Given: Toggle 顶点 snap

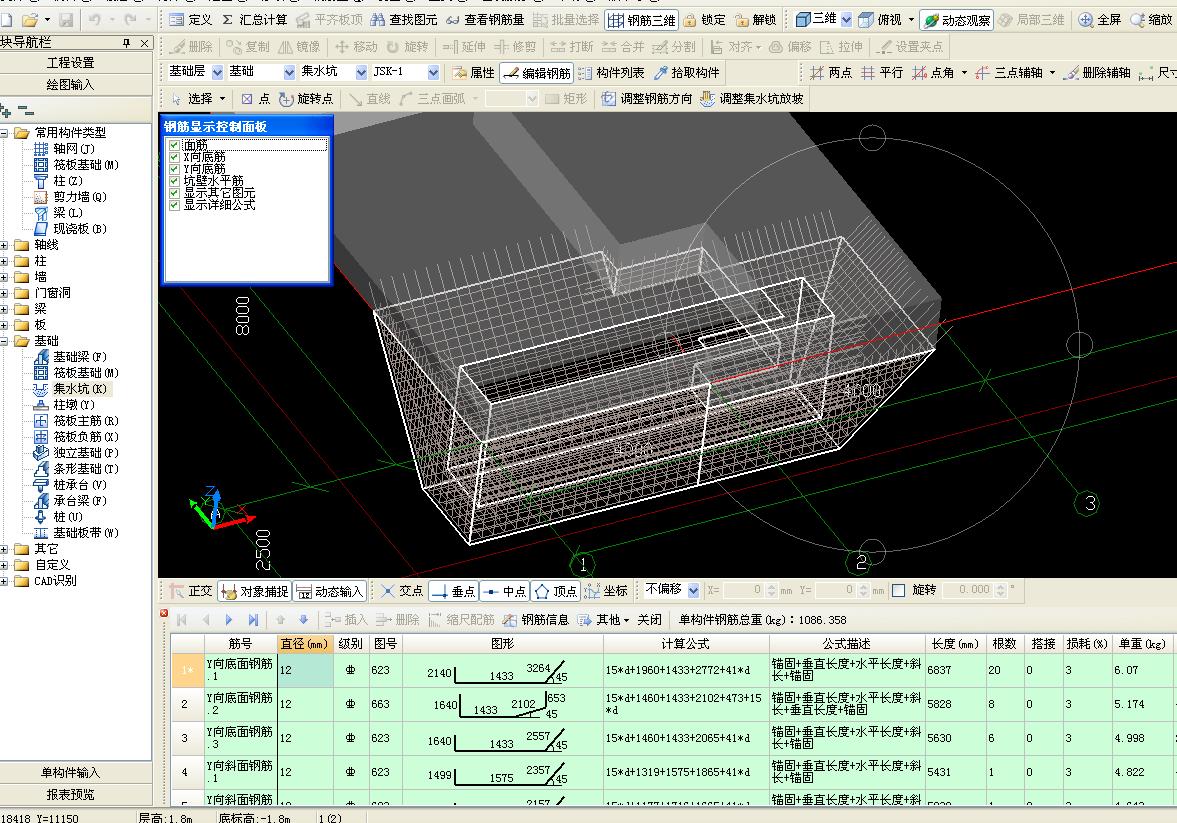Looking at the screenshot, I should 555,591.
